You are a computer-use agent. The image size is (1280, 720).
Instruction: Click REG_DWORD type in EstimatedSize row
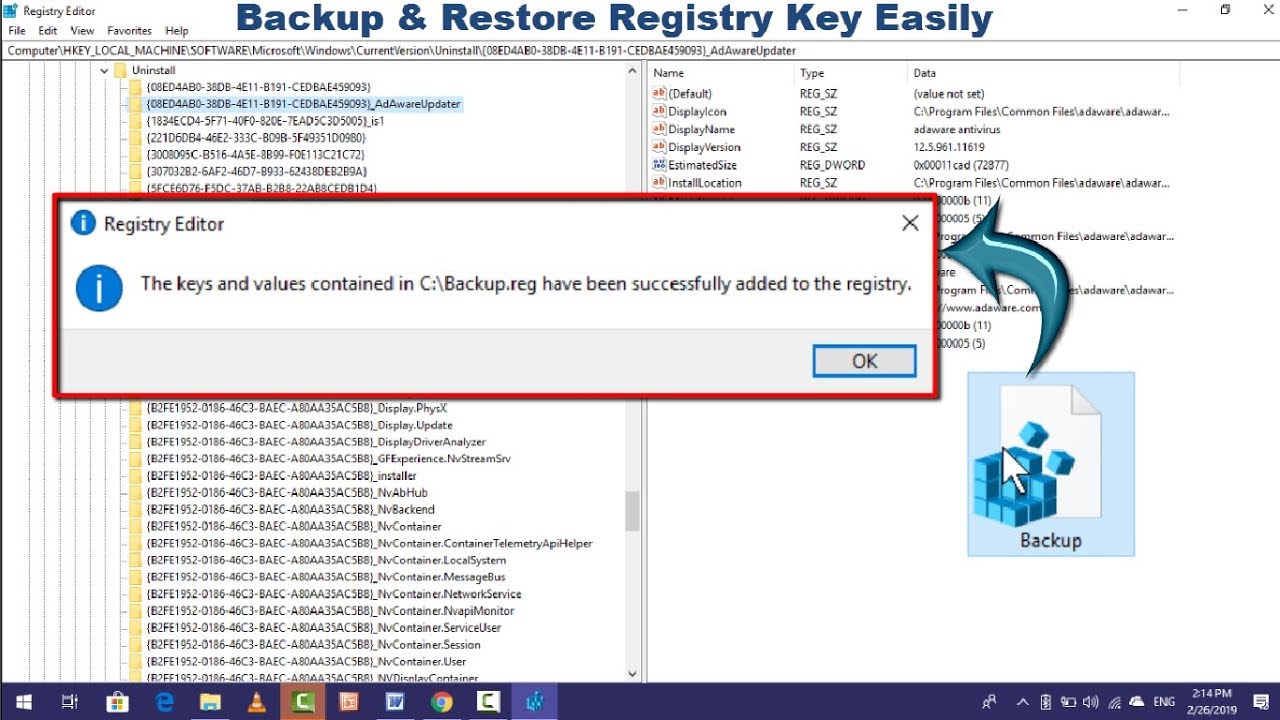tap(832, 165)
